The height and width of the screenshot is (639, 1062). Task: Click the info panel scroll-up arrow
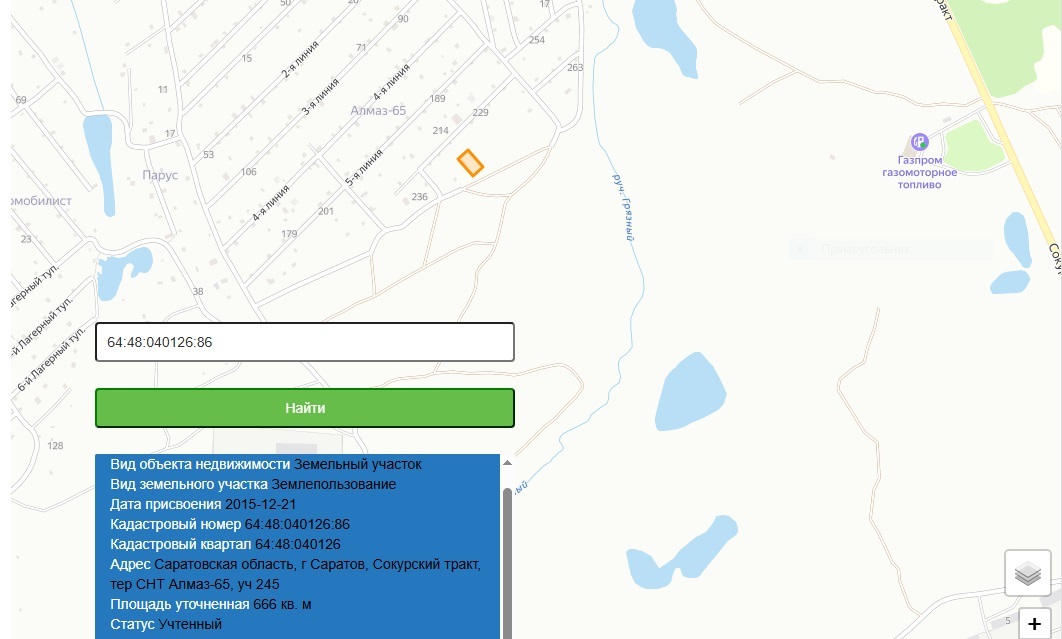coord(507,463)
